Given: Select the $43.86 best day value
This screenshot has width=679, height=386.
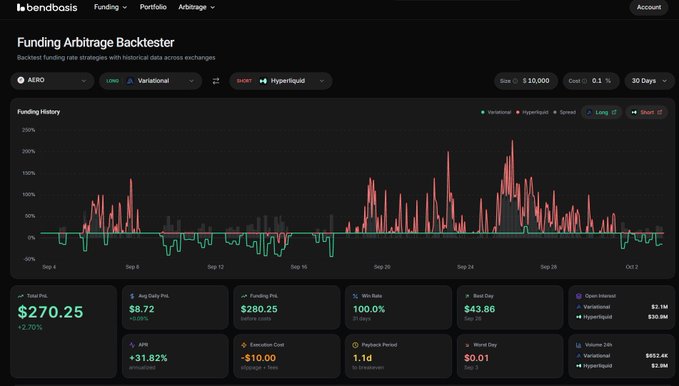Looking at the screenshot, I should 479,309.
